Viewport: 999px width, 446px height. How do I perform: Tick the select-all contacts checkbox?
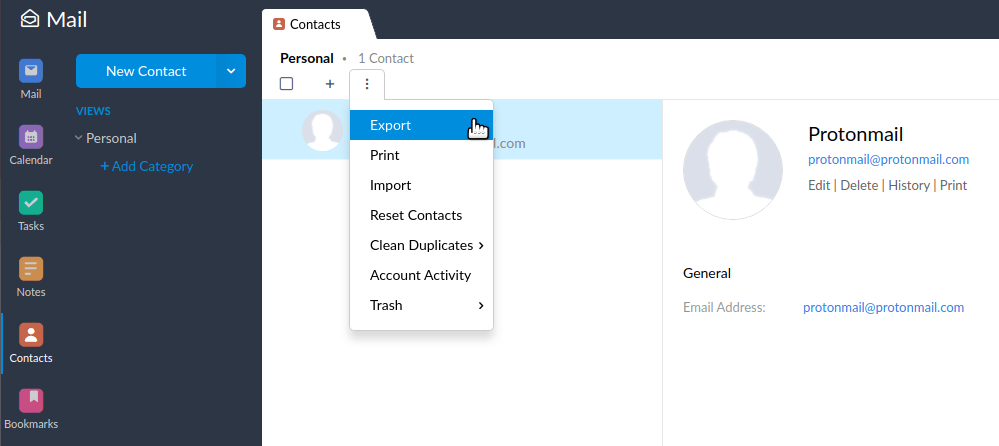click(x=286, y=84)
